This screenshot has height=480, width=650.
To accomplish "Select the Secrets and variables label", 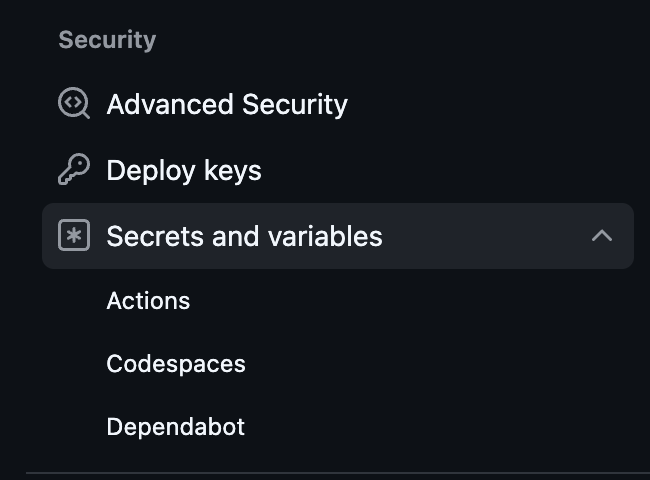I will (x=244, y=236).
